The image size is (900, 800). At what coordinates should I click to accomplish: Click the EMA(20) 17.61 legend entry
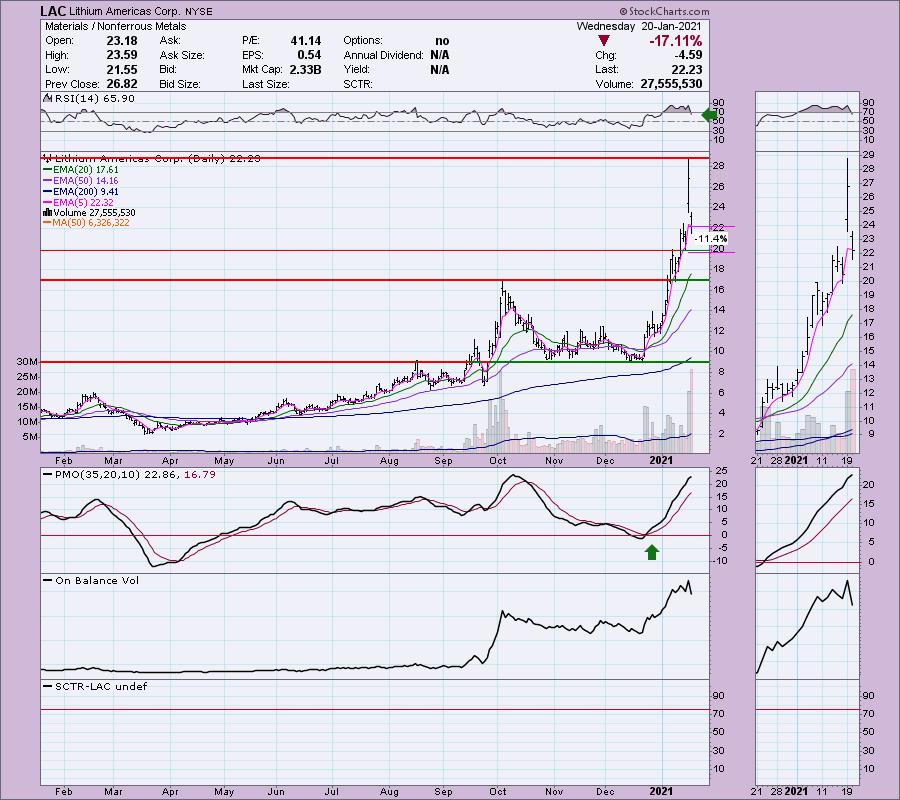pyautogui.click(x=81, y=170)
